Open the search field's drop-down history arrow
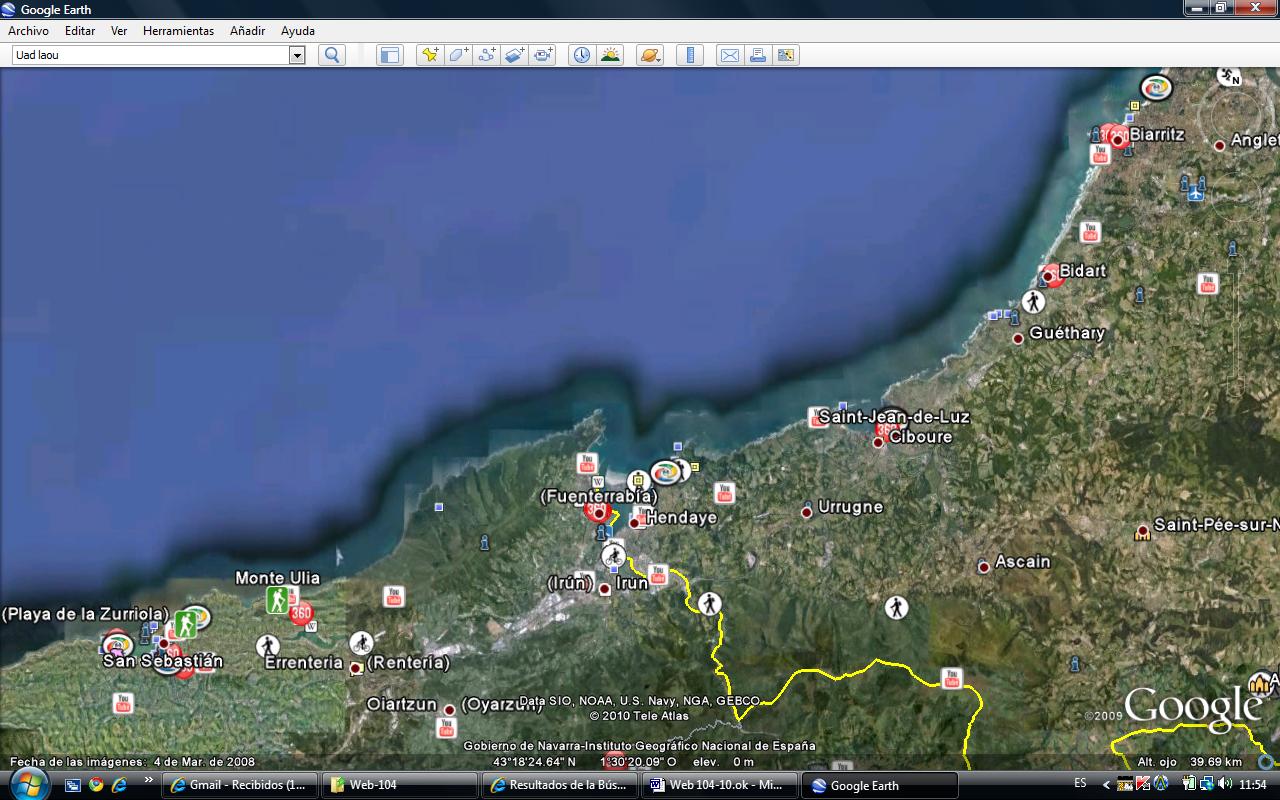 click(x=297, y=55)
